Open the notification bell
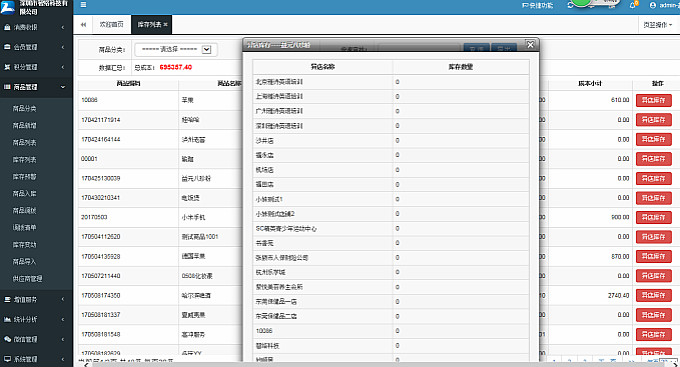 633,5
